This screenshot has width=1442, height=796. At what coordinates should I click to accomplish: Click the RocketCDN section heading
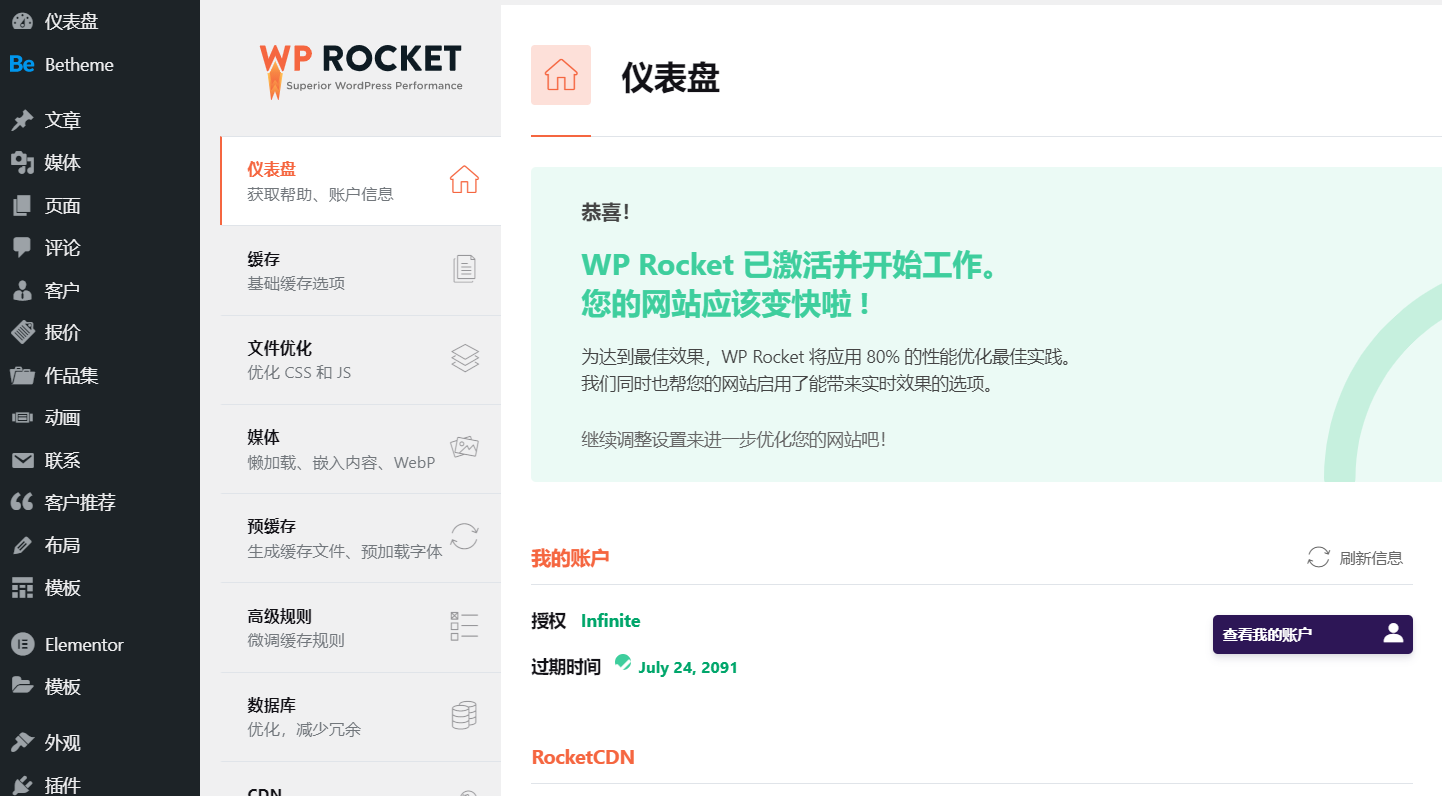pyautogui.click(x=583, y=757)
